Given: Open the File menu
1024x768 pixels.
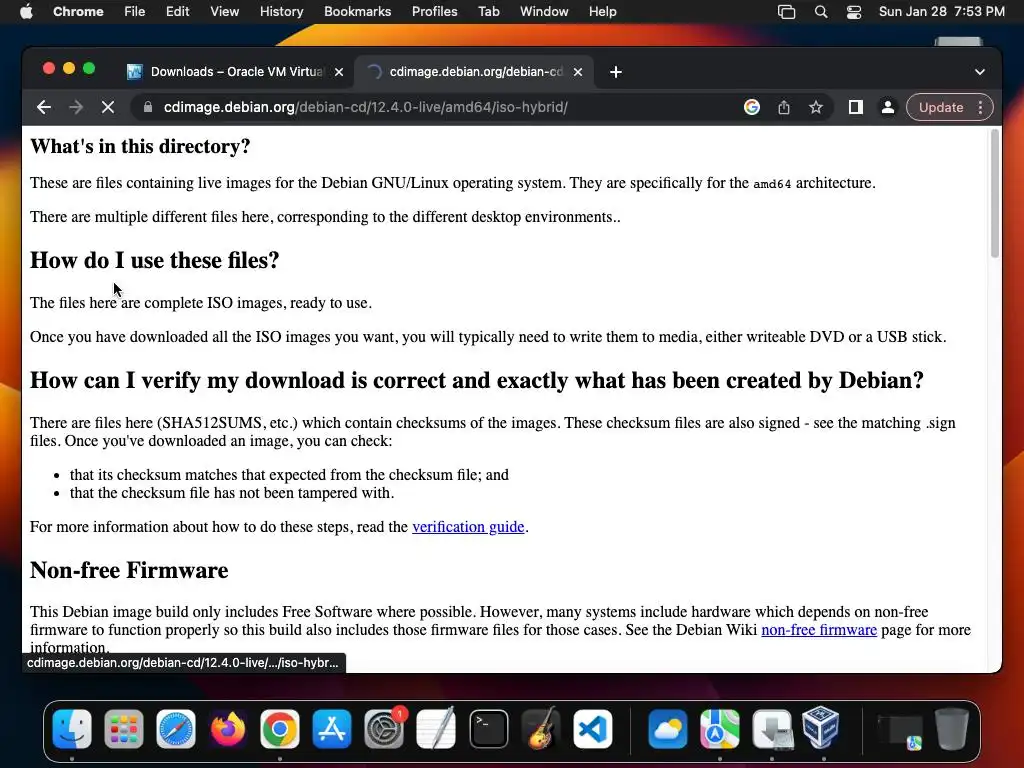Looking at the screenshot, I should click(x=135, y=11).
